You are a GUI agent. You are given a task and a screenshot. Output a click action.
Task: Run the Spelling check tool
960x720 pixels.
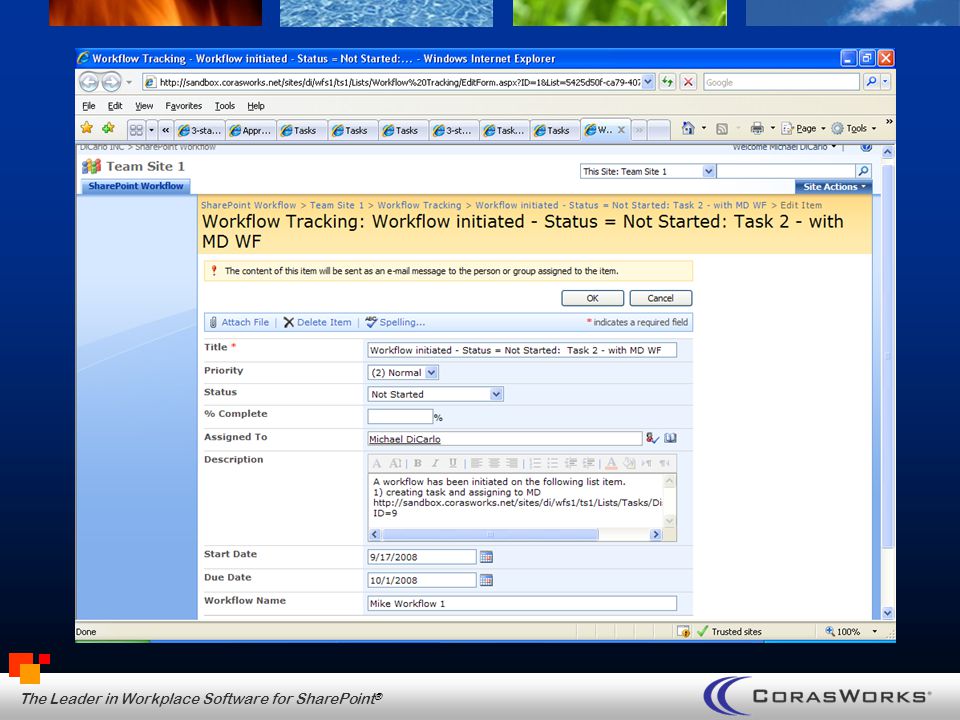(395, 322)
